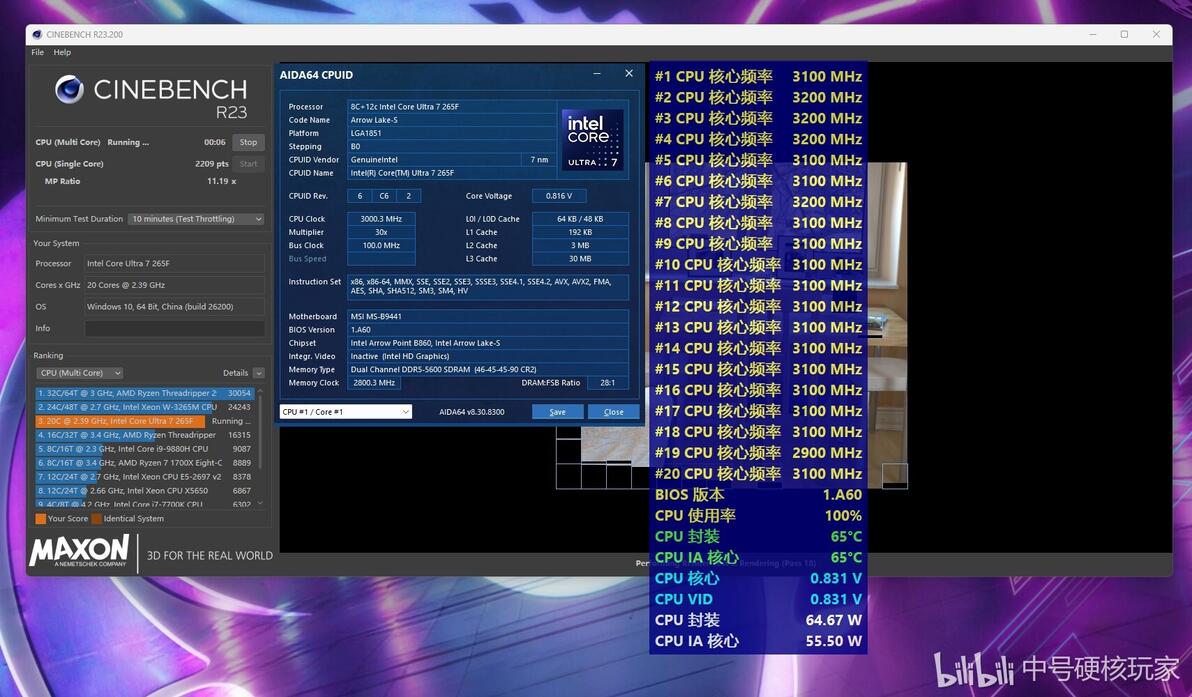Open the File menu in Cinebench
The height and width of the screenshot is (697, 1192).
click(37, 52)
